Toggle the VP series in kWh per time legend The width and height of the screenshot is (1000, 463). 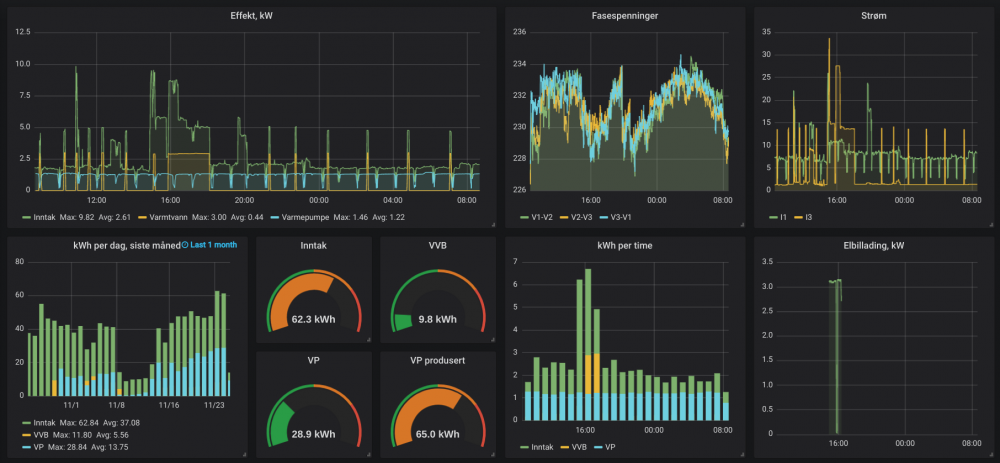(607, 448)
